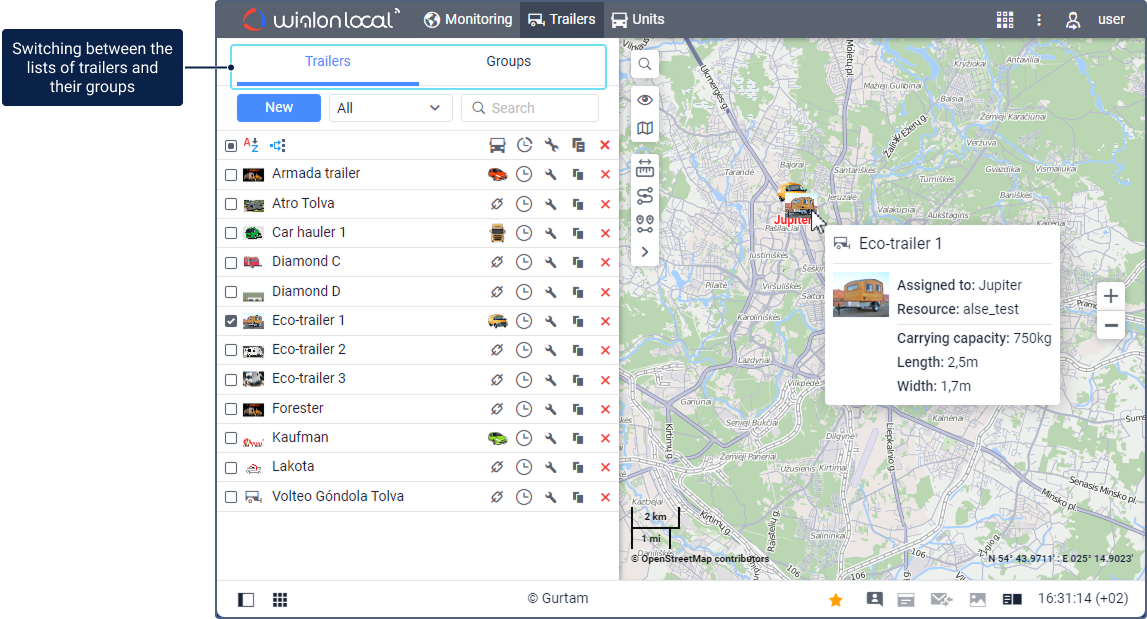Copy the Diamond C trailer
This screenshot has height=619, width=1147.
click(x=578, y=262)
